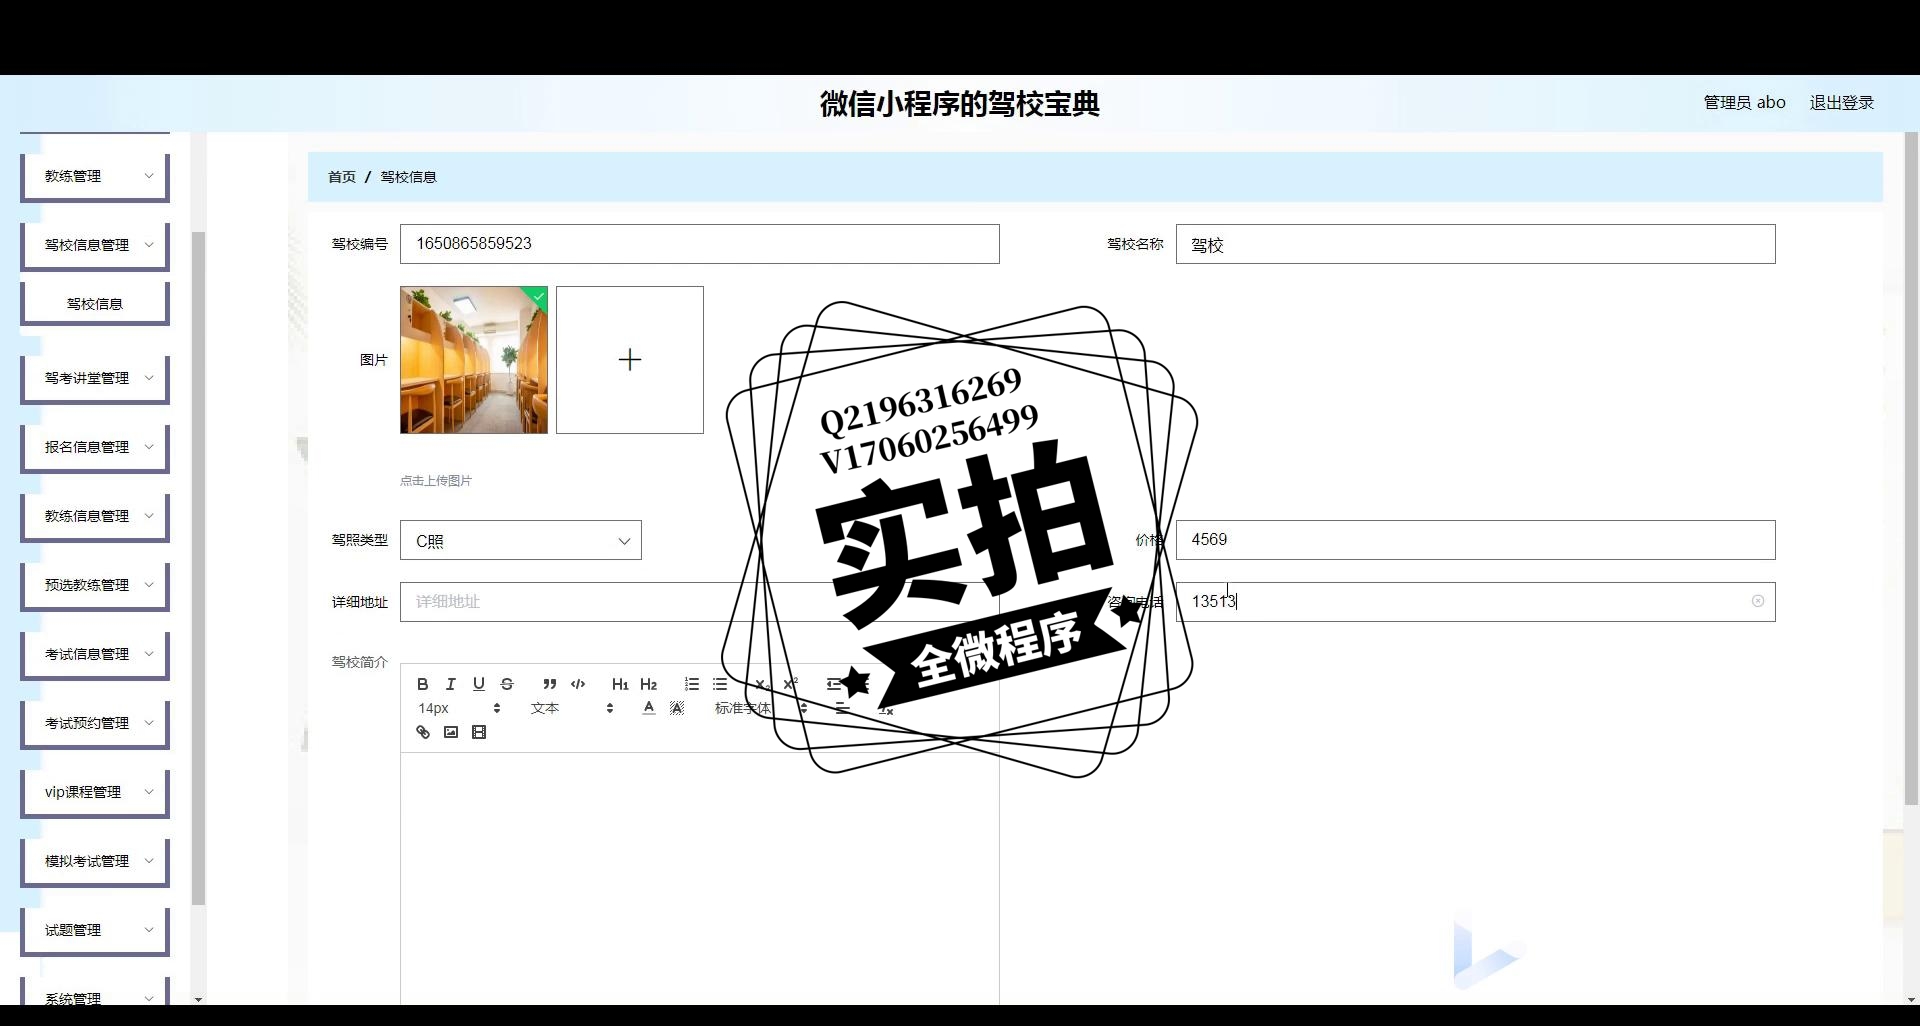Apply Heading 2 style
This screenshot has height=1026, width=1920.
[x=648, y=684]
